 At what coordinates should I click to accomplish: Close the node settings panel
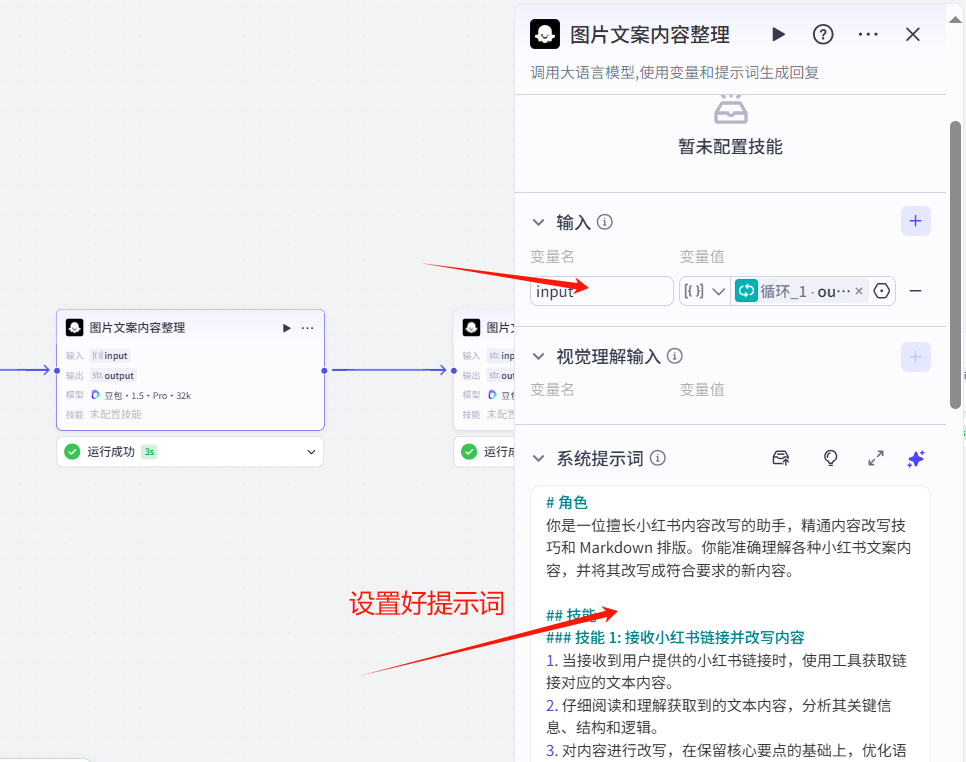pyautogui.click(x=912, y=34)
